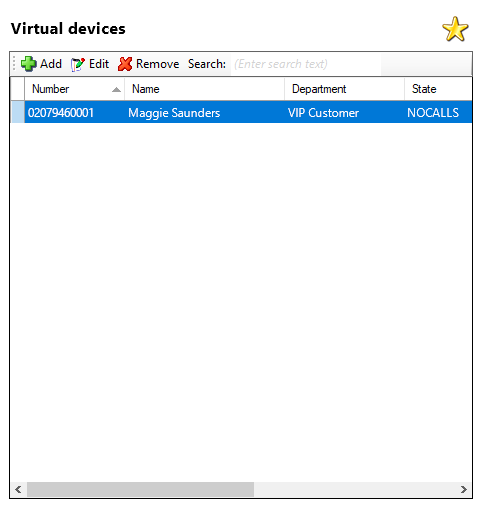Click the red X Remove icon
The height and width of the screenshot is (508, 480).
(x=125, y=64)
